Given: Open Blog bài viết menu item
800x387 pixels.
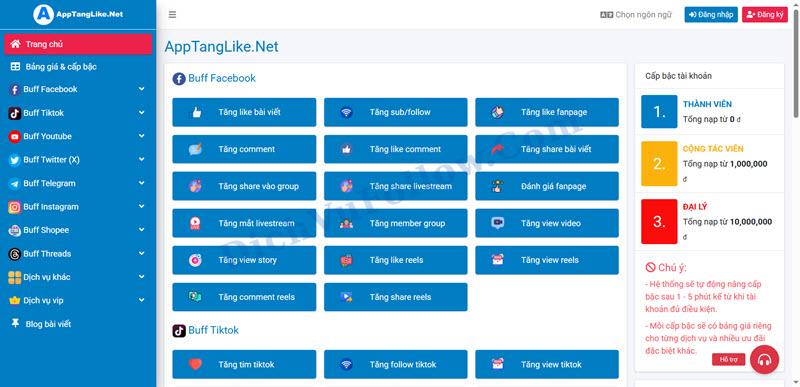Looking at the screenshot, I should (x=78, y=324).
